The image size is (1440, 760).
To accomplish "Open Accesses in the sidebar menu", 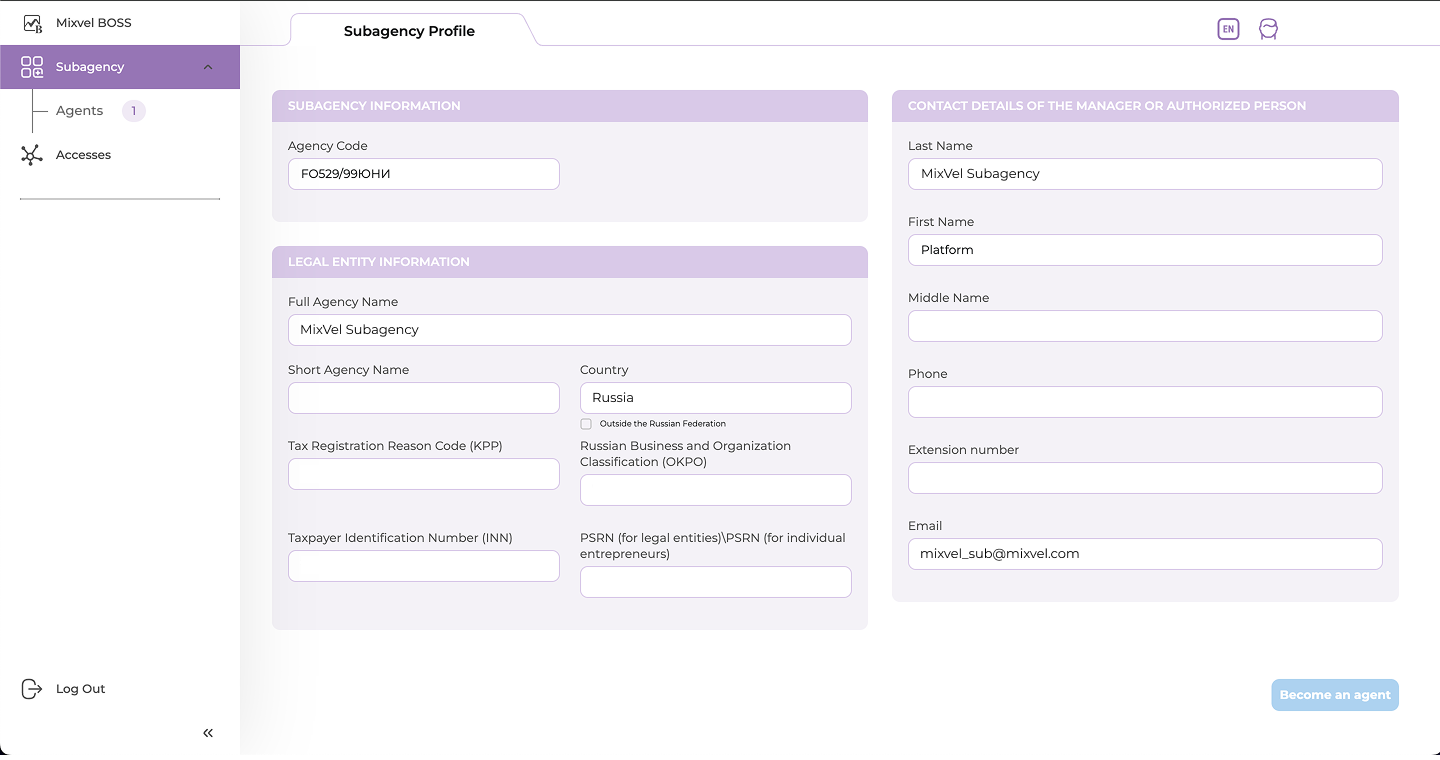I will [83, 155].
